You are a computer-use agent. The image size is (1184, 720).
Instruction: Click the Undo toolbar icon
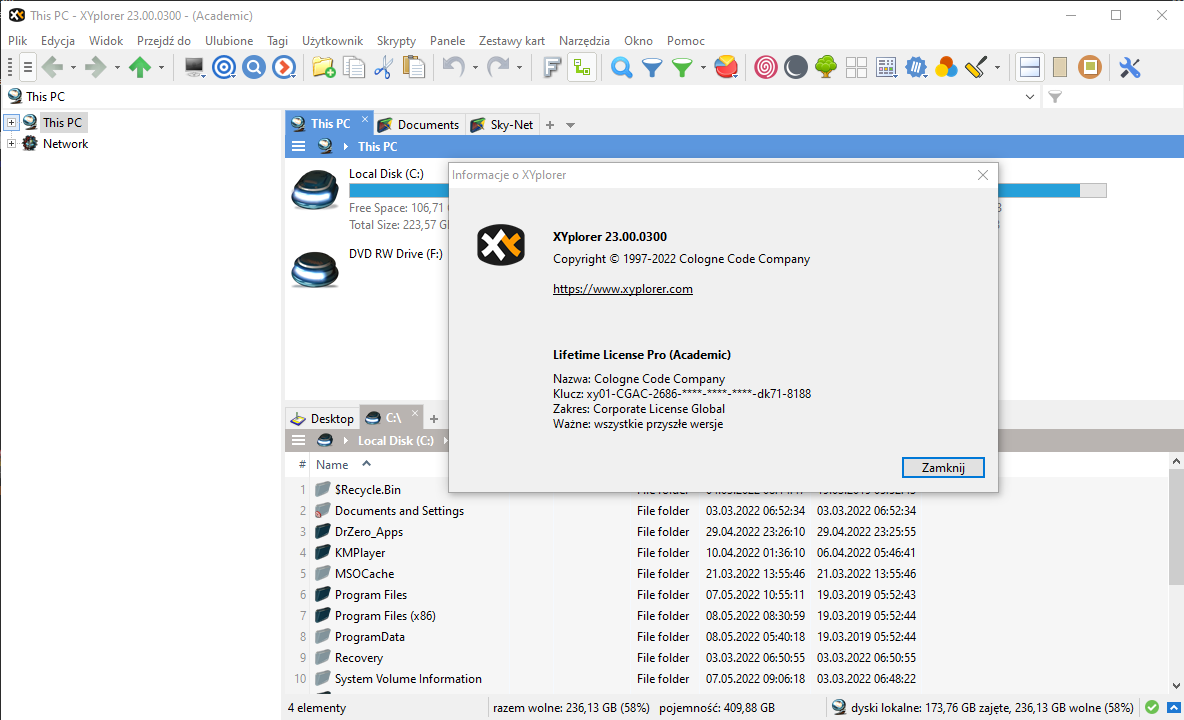click(x=453, y=68)
